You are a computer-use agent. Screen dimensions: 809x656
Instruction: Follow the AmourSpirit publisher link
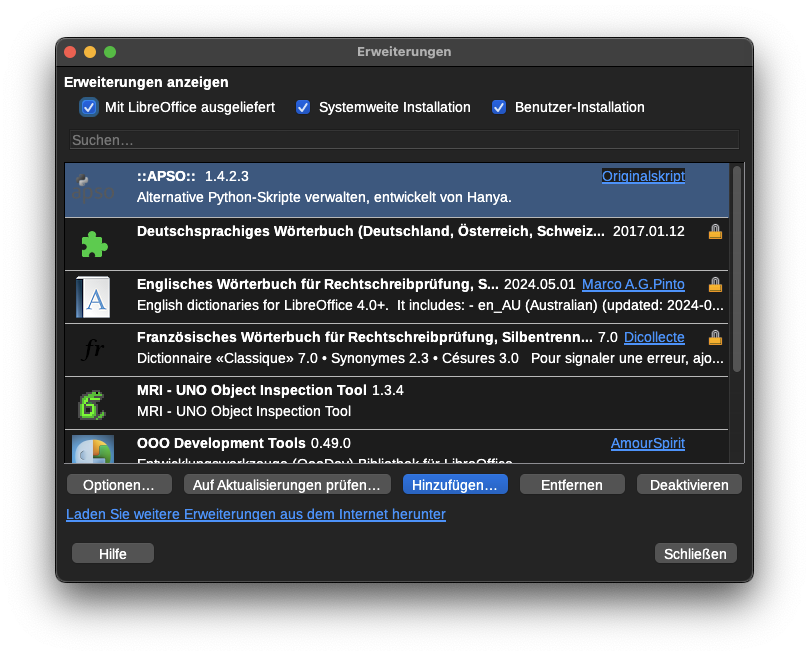click(x=647, y=444)
